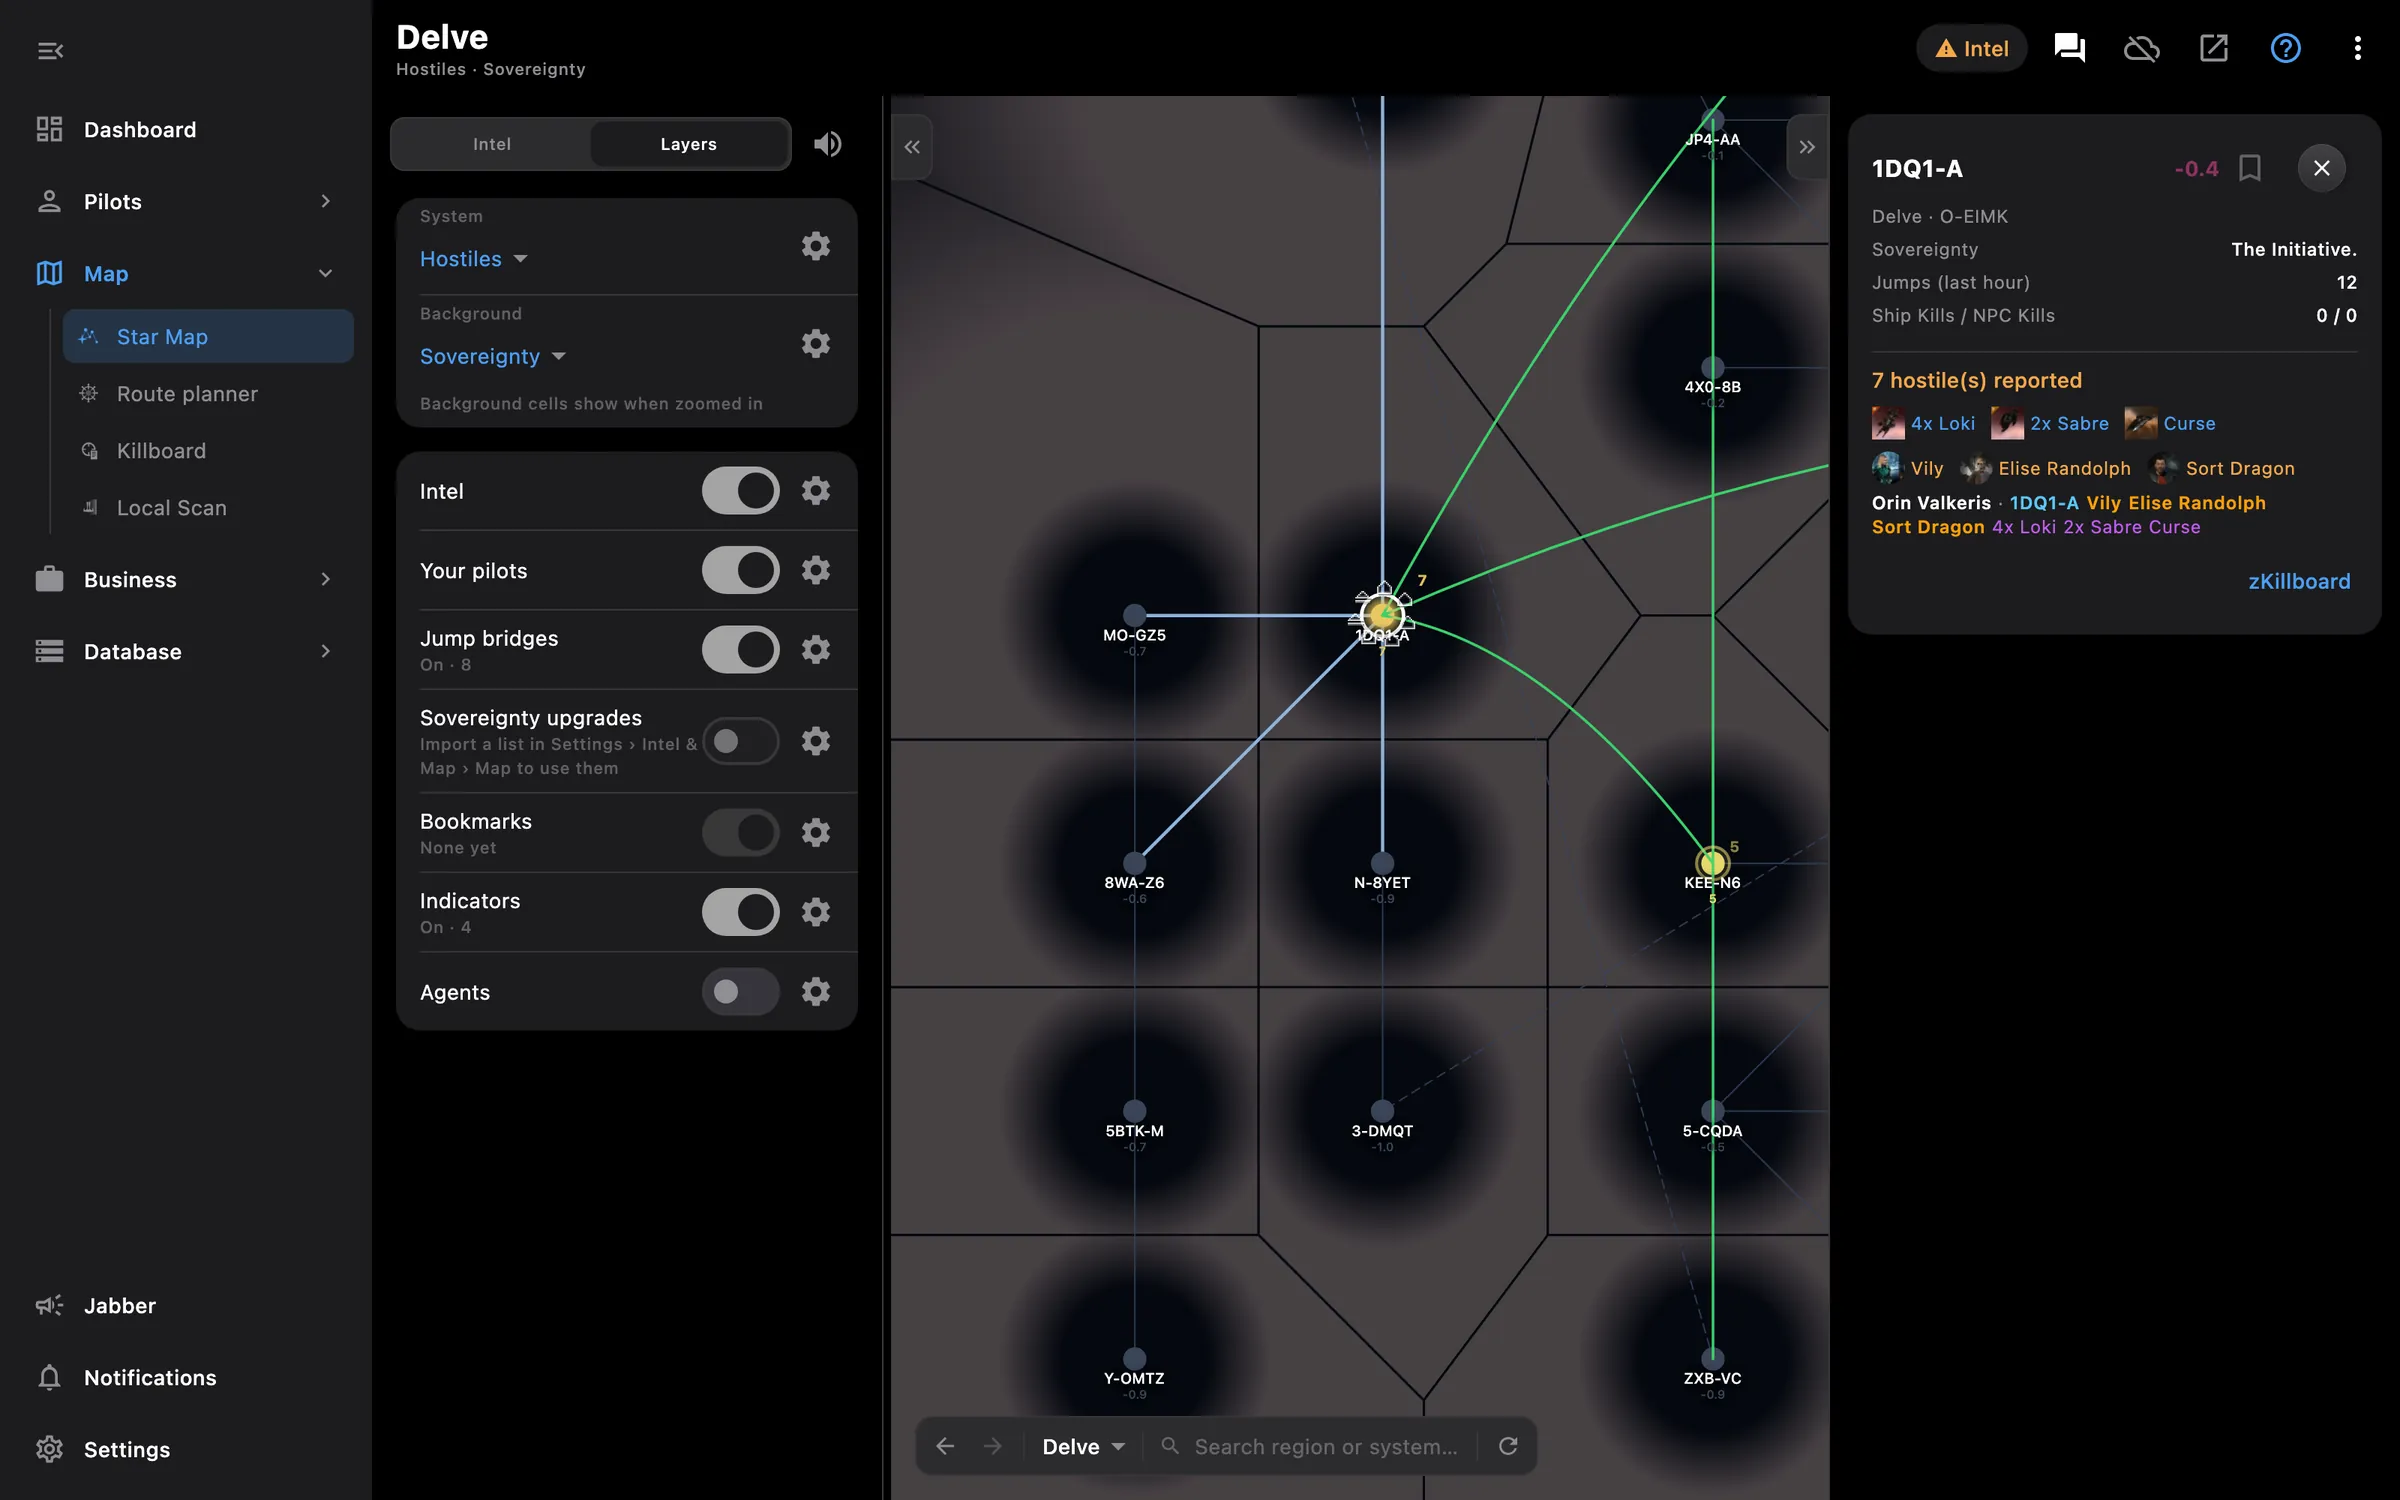The width and height of the screenshot is (2400, 1500).
Task: Click the cloud-off sync icon
Action: click(2141, 48)
